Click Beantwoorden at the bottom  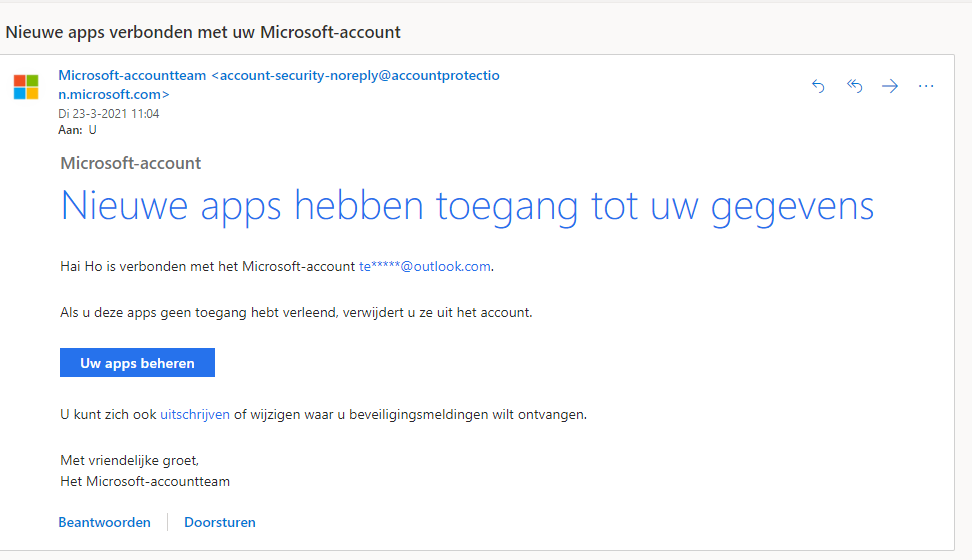pyautogui.click(x=104, y=522)
